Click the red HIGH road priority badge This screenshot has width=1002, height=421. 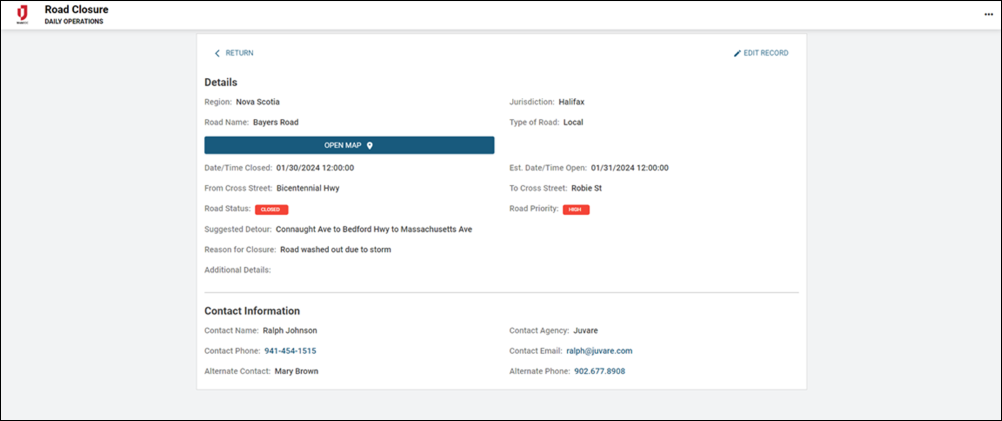[576, 210]
